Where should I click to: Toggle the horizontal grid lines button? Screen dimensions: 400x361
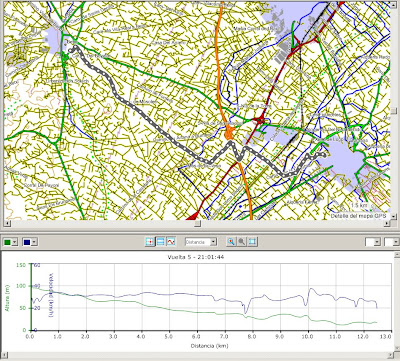click(x=160, y=242)
